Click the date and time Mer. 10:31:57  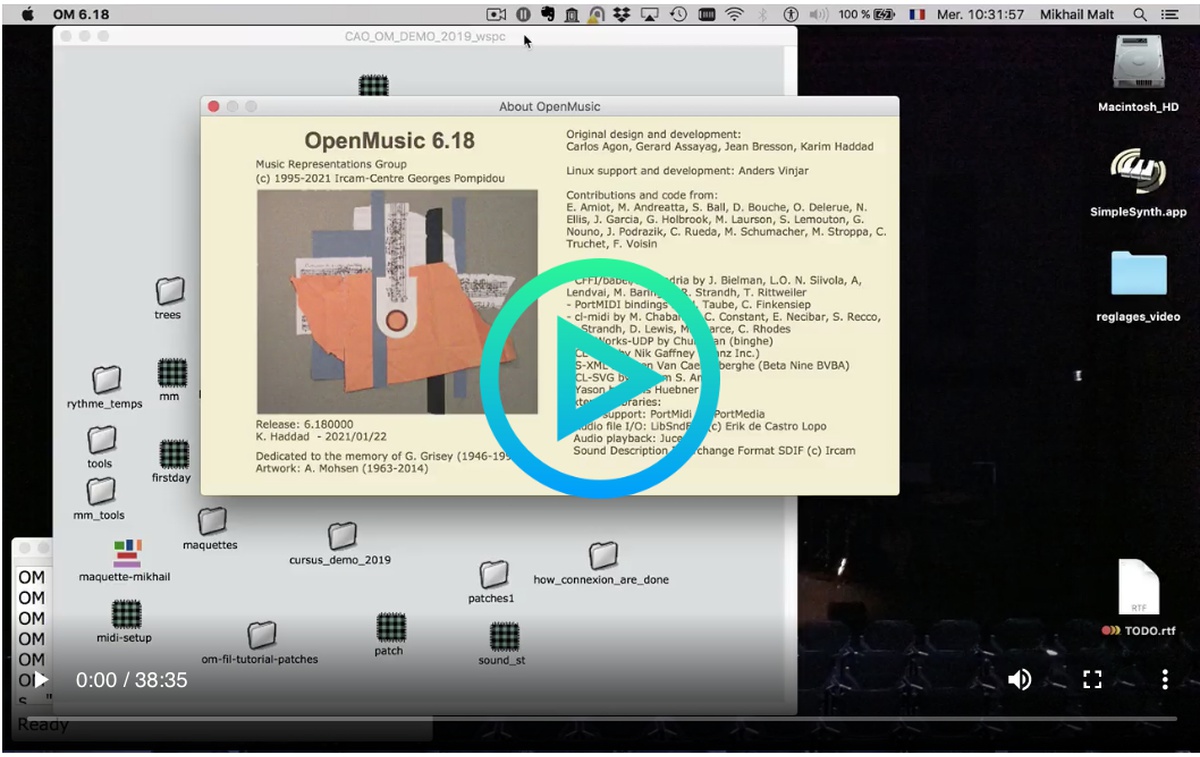pyautogui.click(x=980, y=15)
